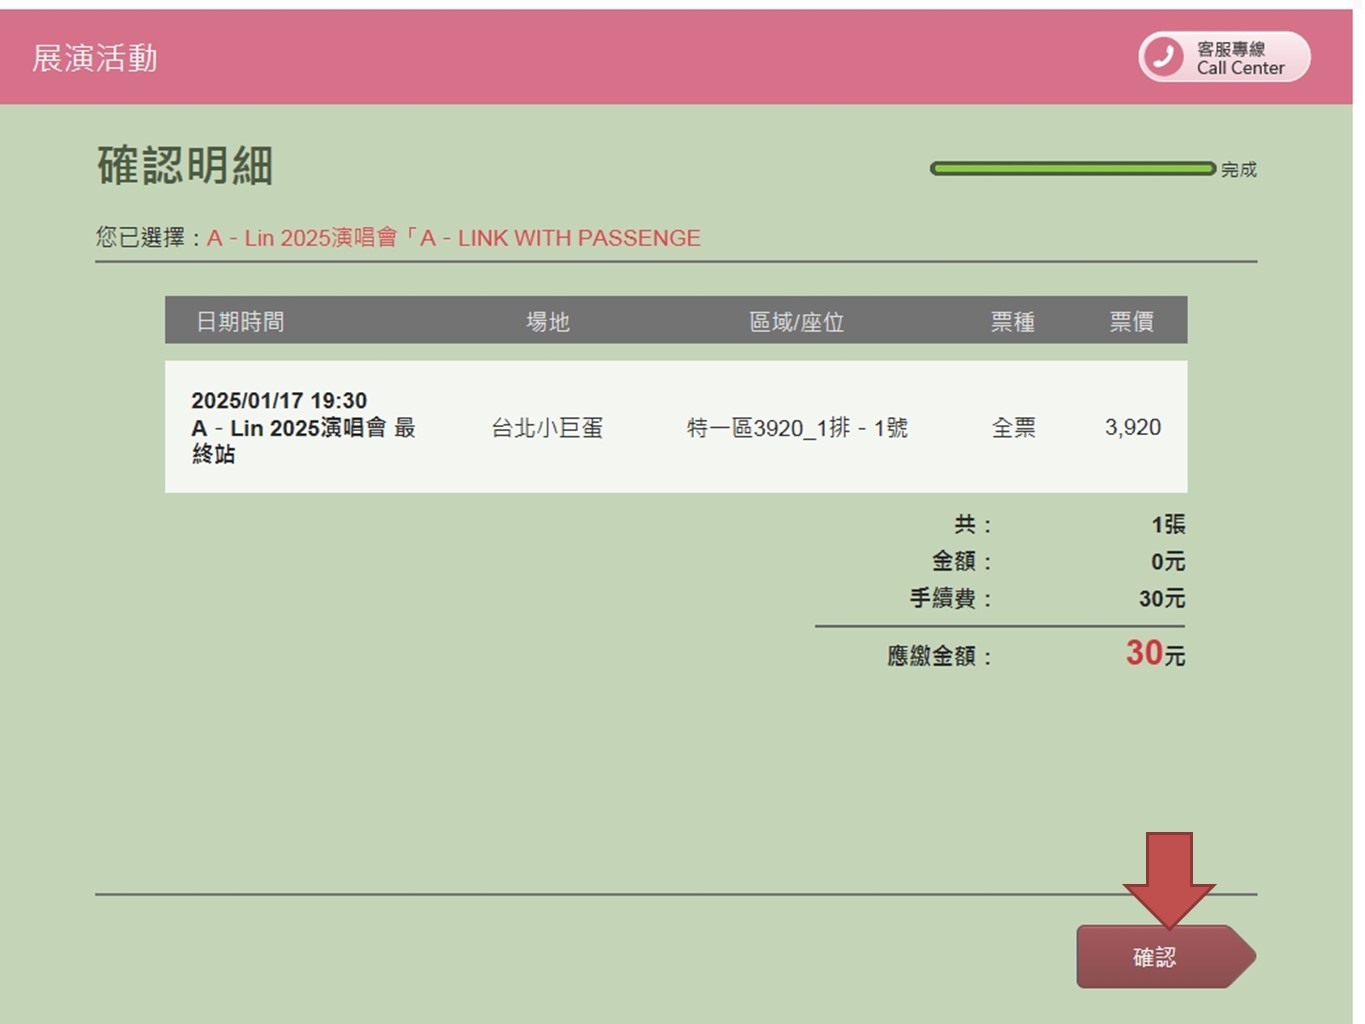Screen dimensions: 1365x1024
Task: Click the 0元 amount value
Action: pyautogui.click(x=1168, y=561)
